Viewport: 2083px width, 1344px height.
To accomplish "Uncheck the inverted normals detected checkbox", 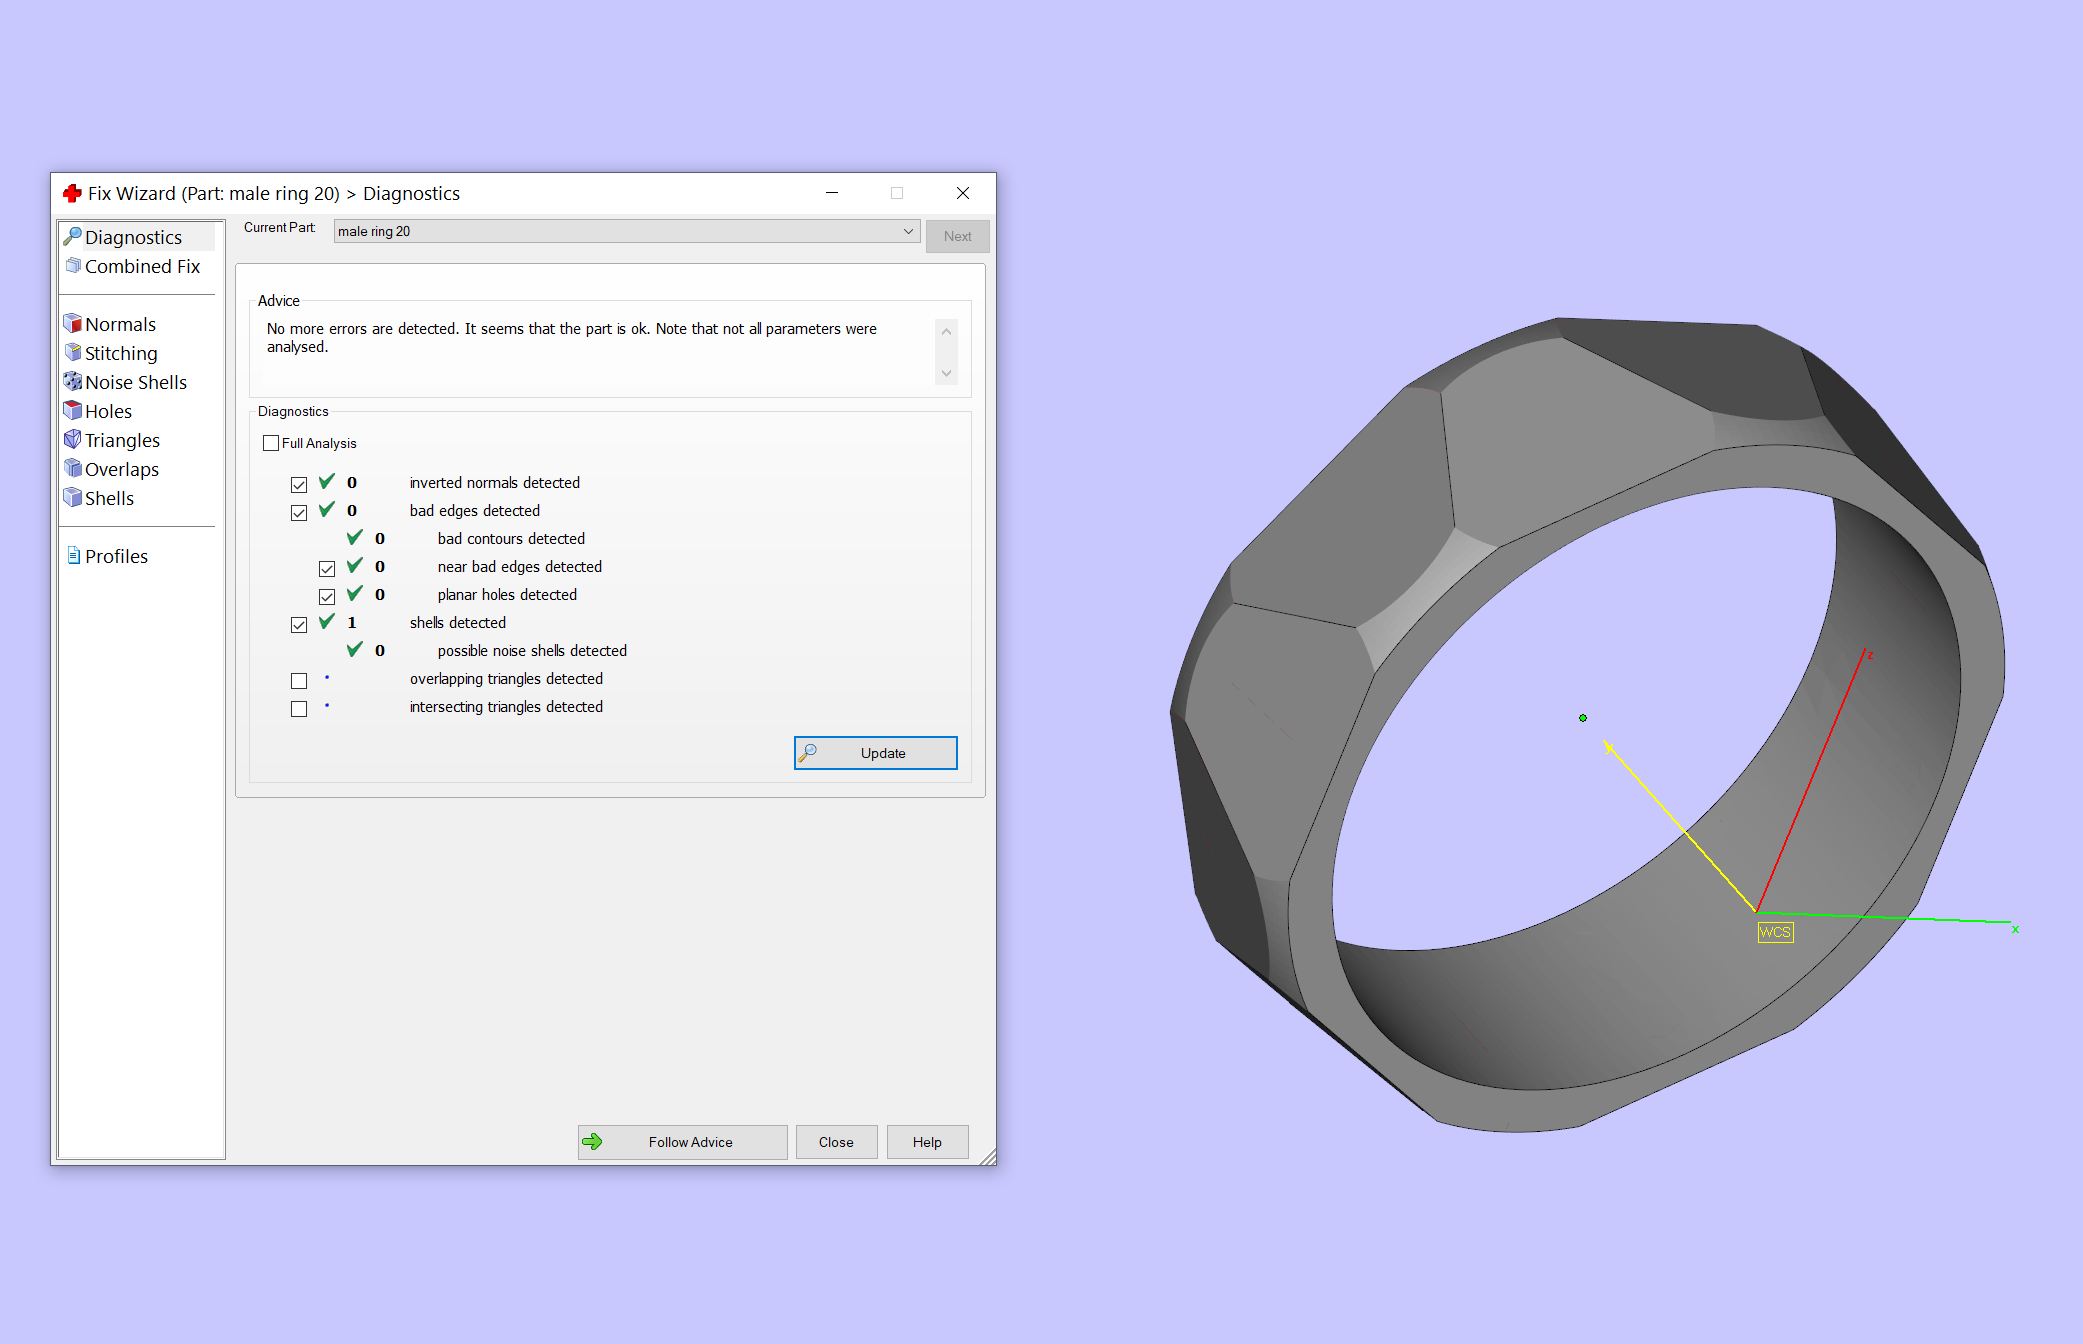I will (x=299, y=485).
